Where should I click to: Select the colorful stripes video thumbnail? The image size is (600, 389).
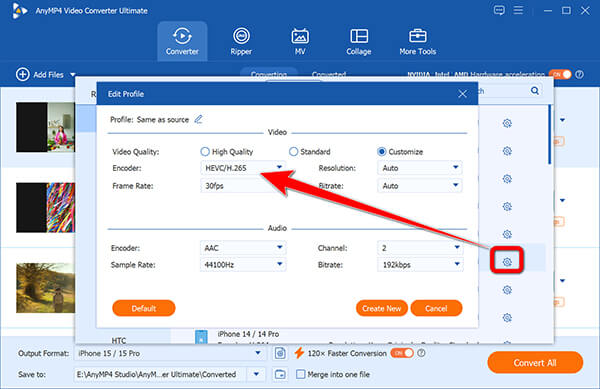point(46,207)
